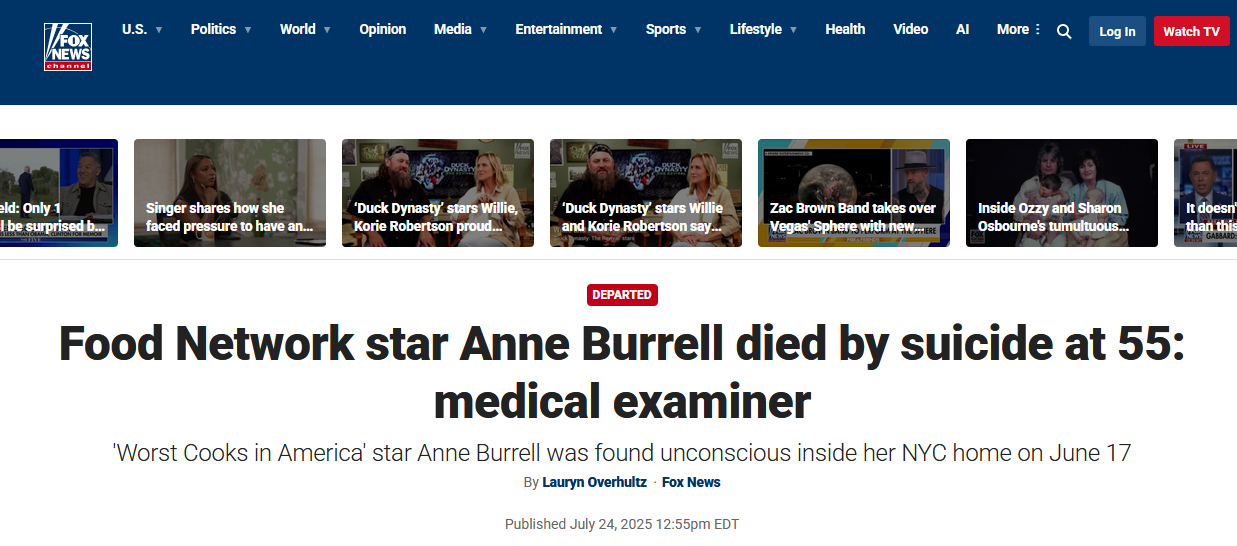
Task: Open the search magnifier icon
Action: click(x=1064, y=31)
